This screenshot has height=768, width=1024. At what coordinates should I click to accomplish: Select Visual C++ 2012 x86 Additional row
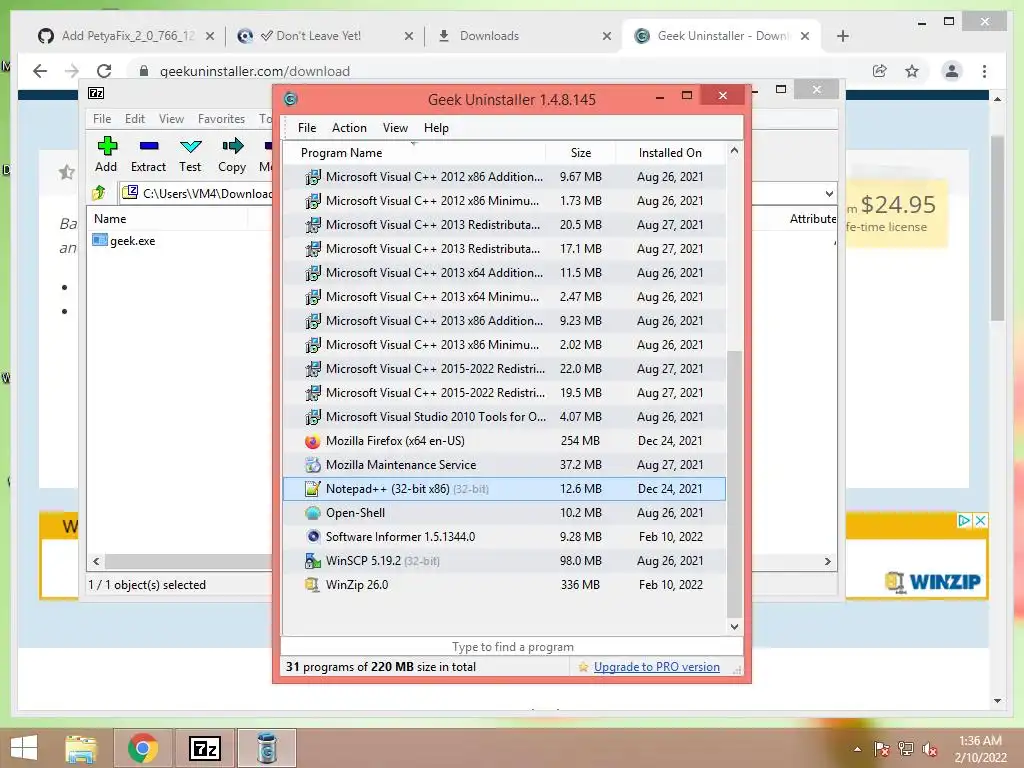point(504,177)
